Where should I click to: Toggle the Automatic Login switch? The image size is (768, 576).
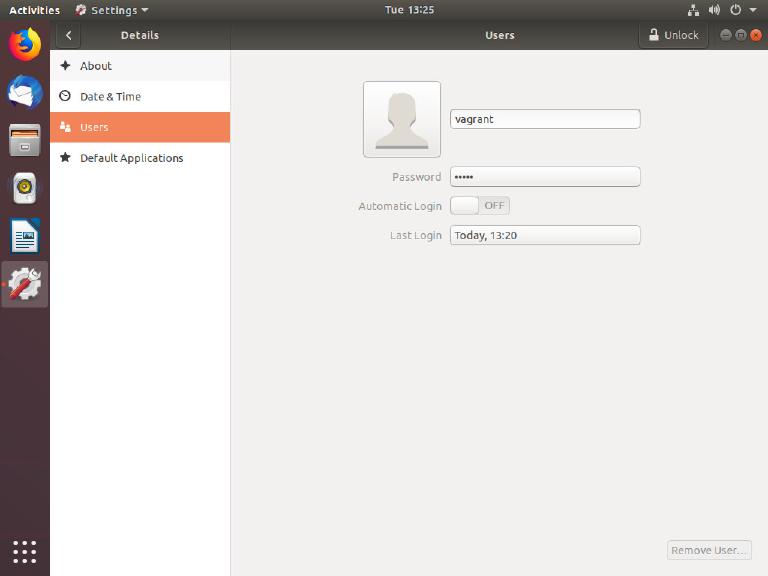[x=480, y=206]
